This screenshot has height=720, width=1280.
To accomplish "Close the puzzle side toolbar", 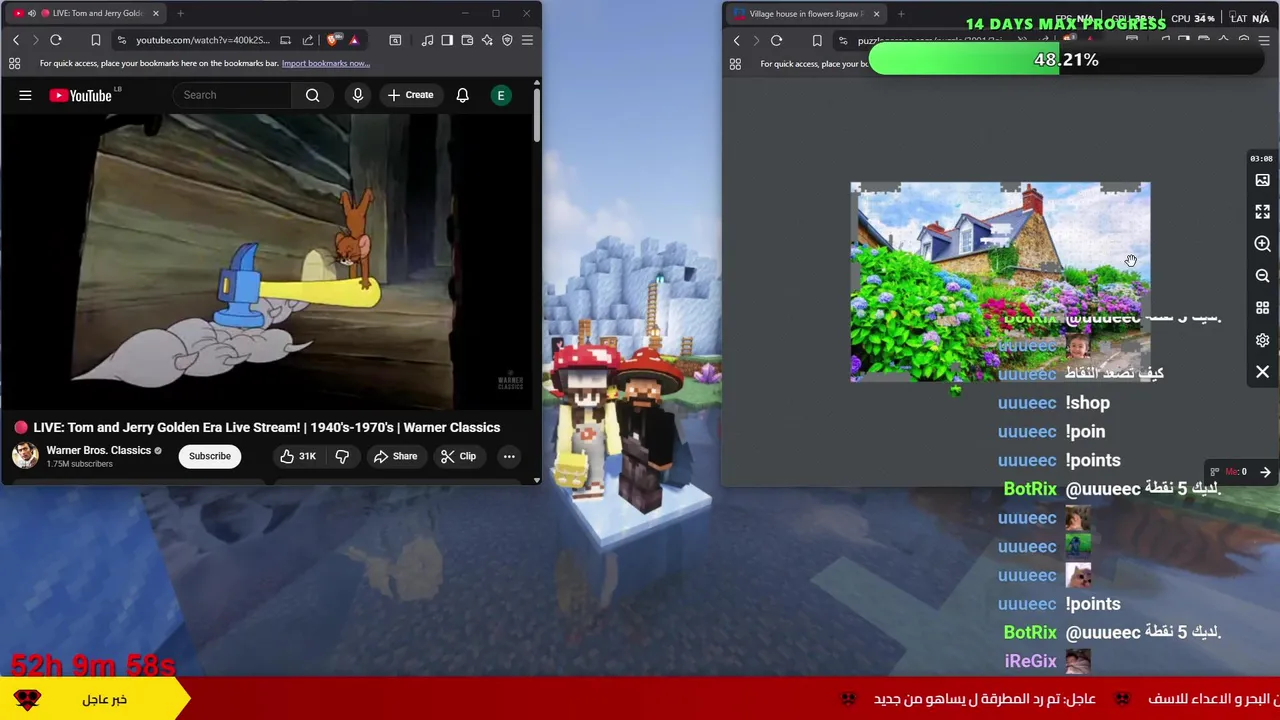I will point(1262,372).
